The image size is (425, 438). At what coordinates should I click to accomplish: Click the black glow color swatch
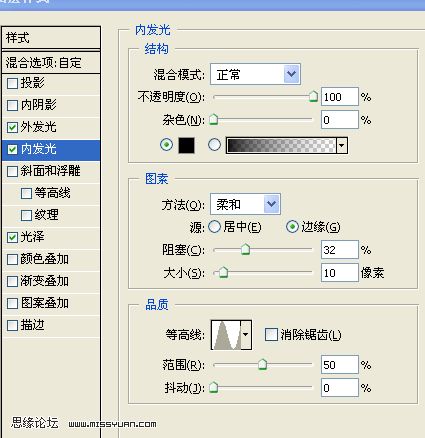point(187,145)
